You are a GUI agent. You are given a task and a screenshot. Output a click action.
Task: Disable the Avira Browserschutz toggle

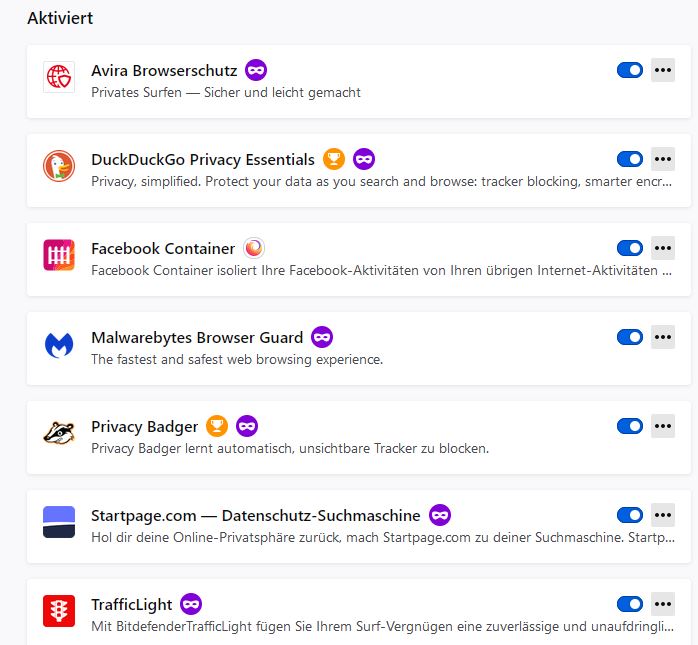point(630,70)
